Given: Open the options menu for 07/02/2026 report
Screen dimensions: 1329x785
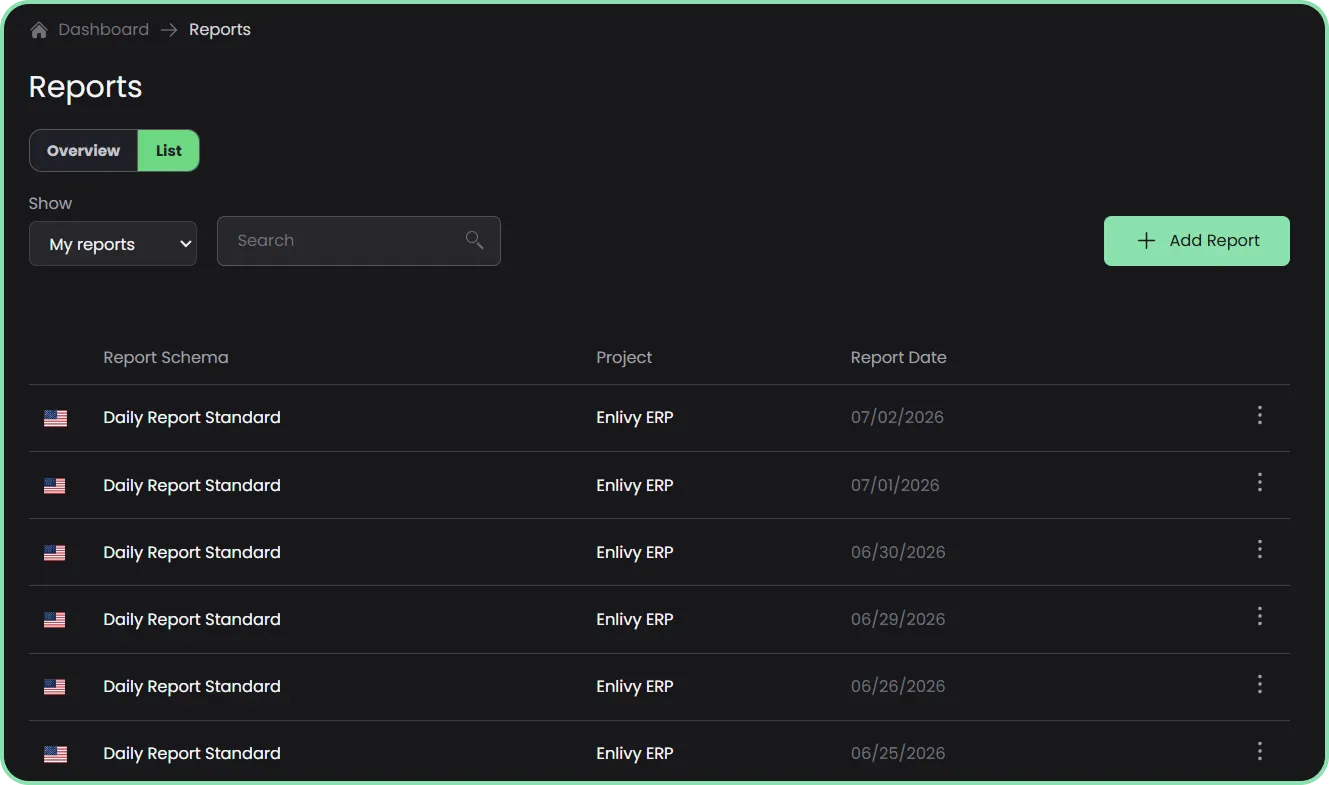Looking at the screenshot, I should click(1260, 415).
